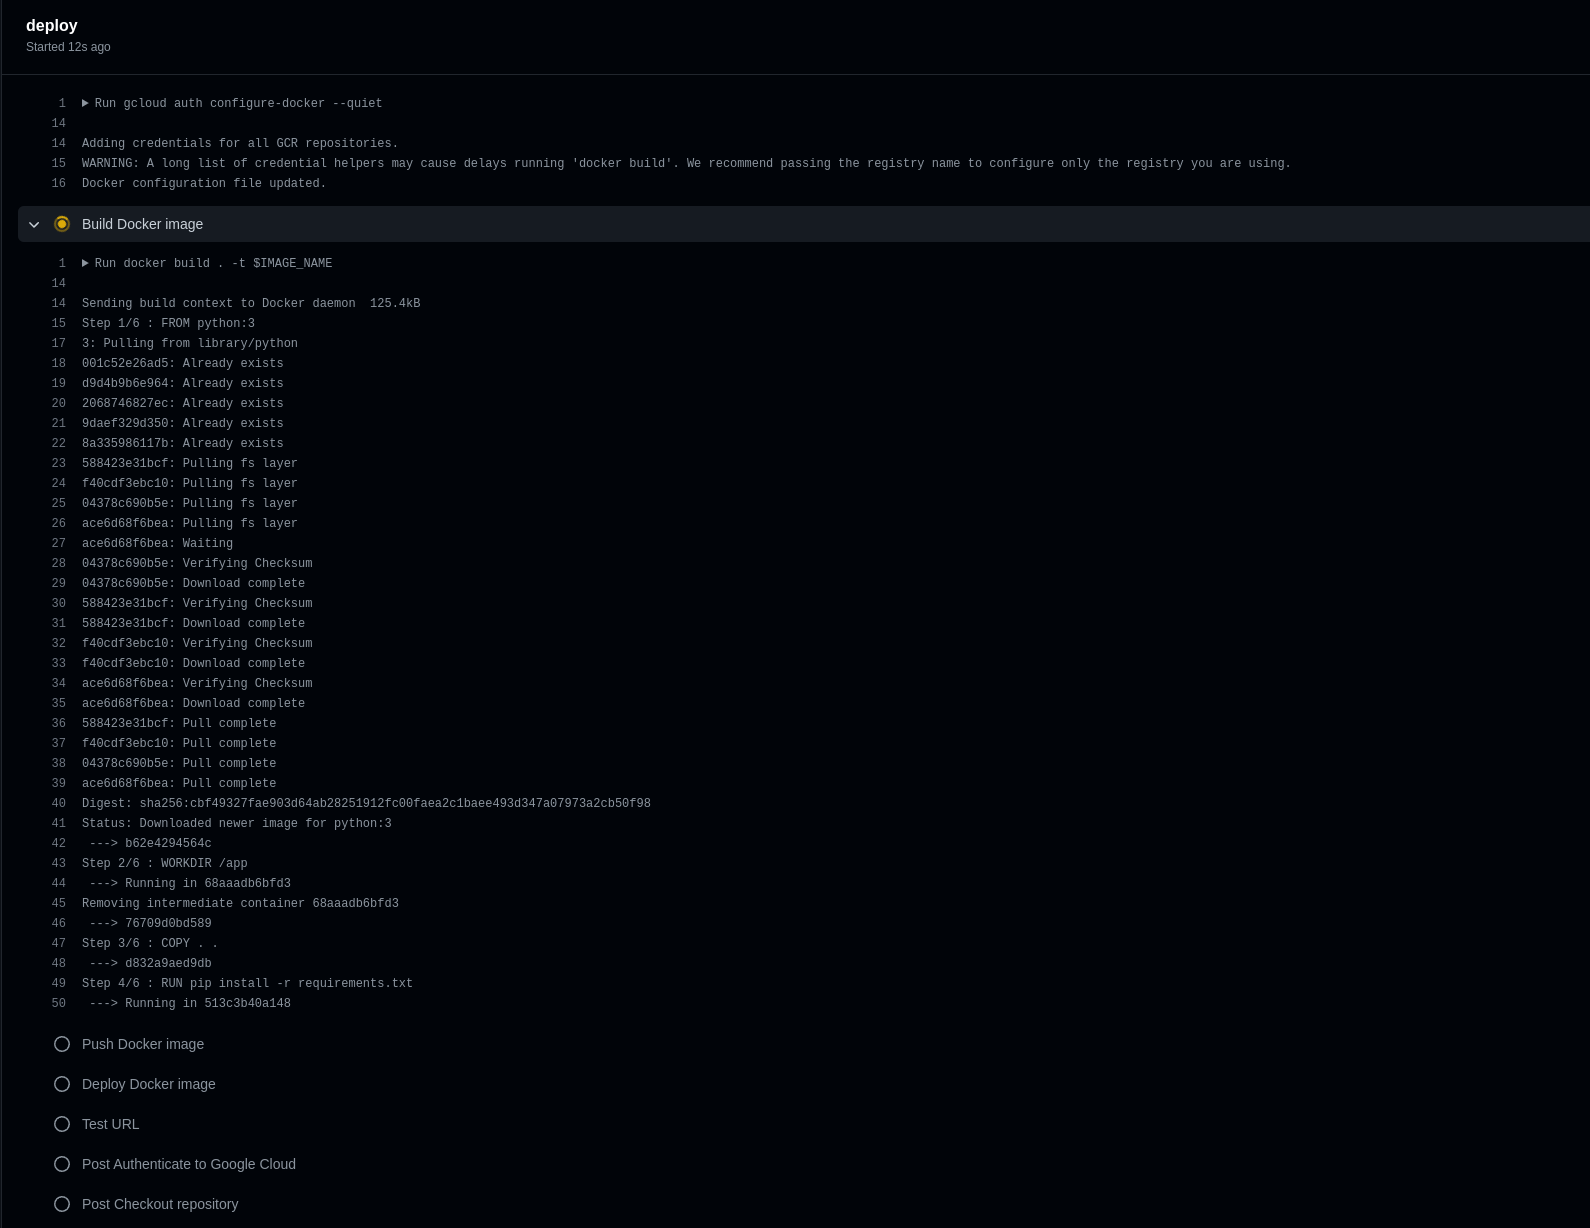Click the 'deploy' job heading
1590x1228 pixels.
52,25
